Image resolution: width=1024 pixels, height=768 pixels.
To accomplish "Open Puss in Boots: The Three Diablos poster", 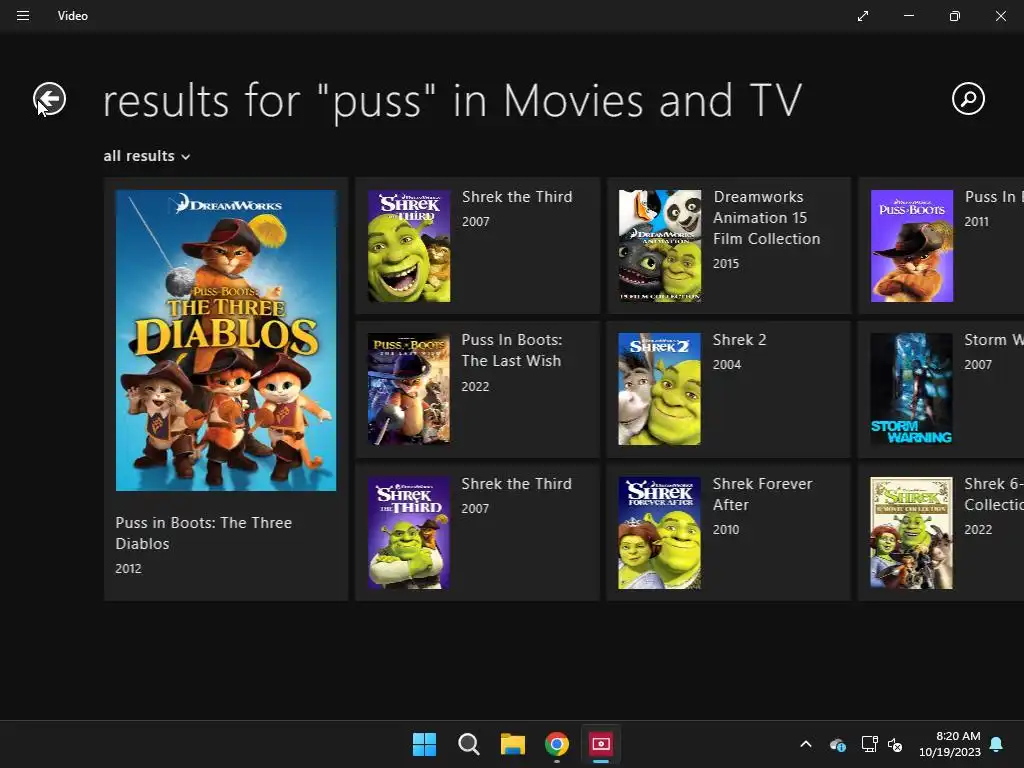I will tap(226, 340).
